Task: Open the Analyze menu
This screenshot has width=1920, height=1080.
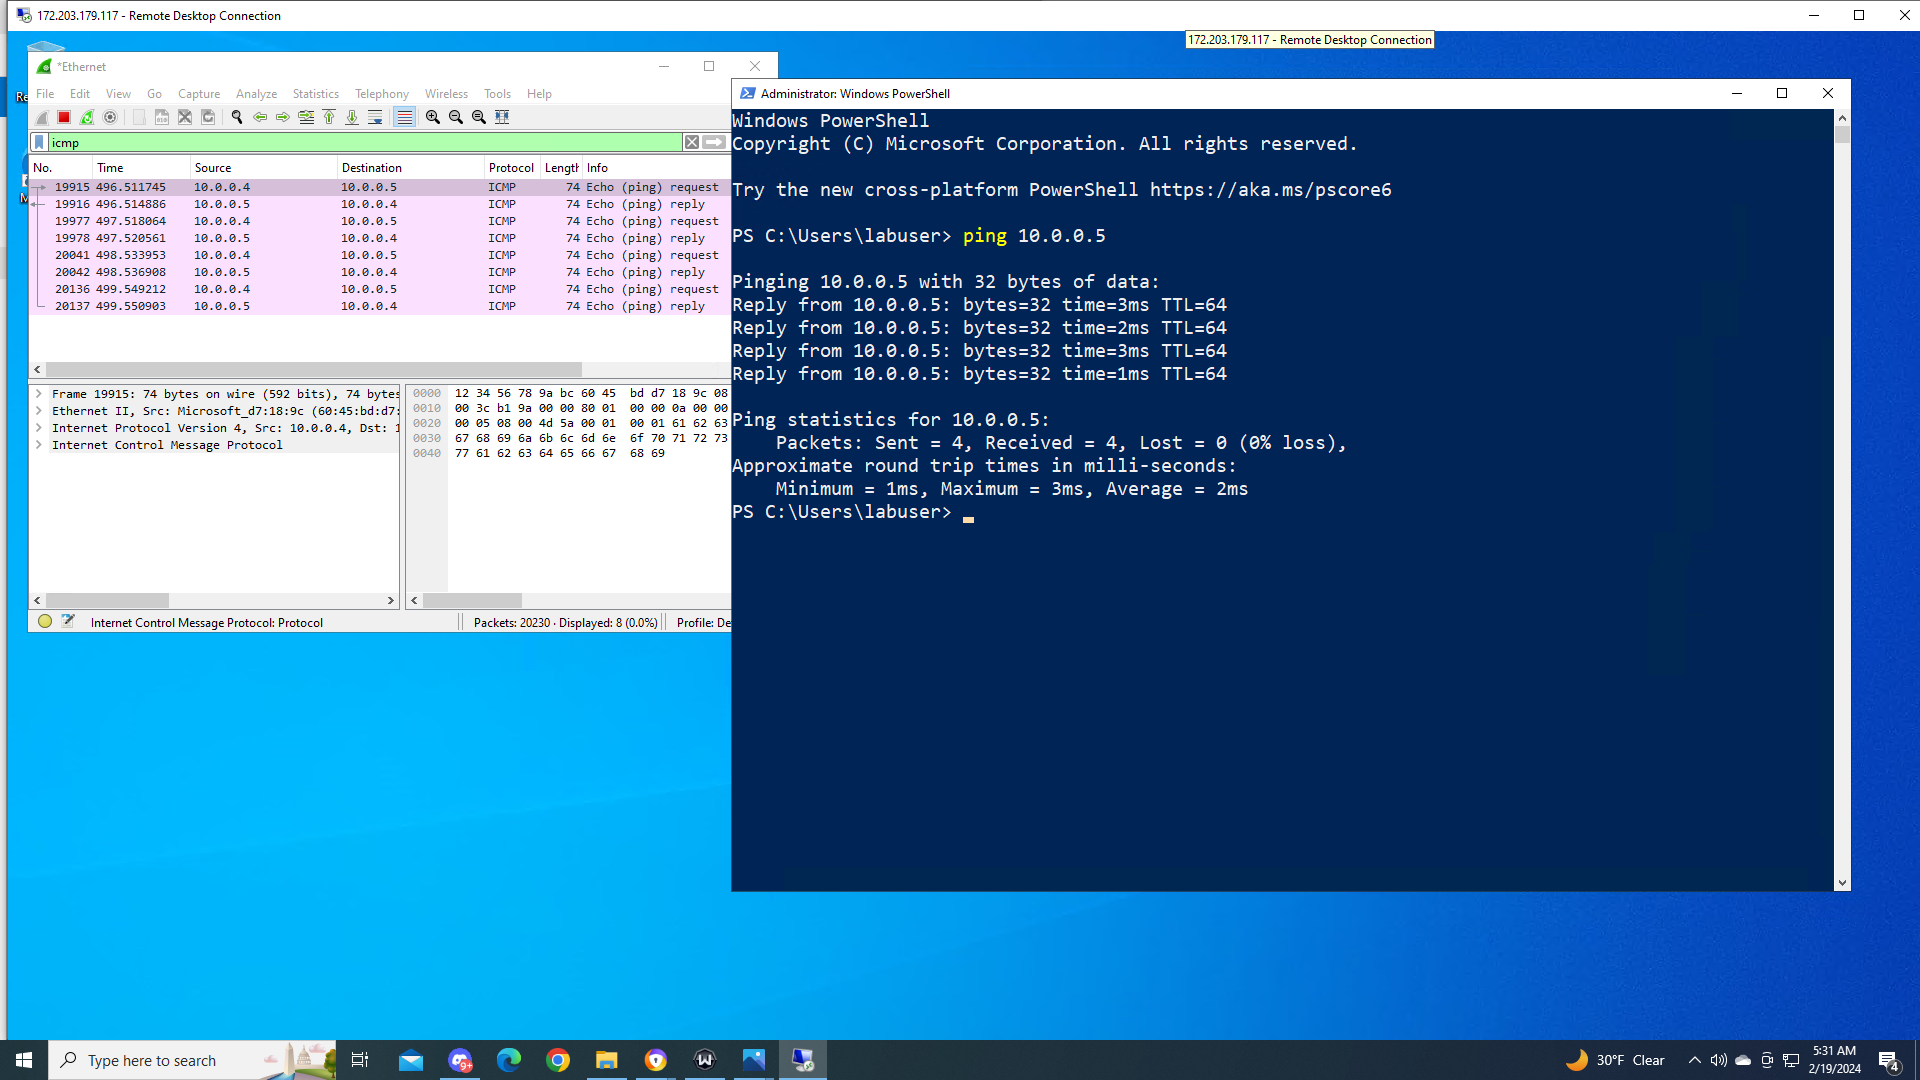Action: pyautogui.click(x=256, y=94)
